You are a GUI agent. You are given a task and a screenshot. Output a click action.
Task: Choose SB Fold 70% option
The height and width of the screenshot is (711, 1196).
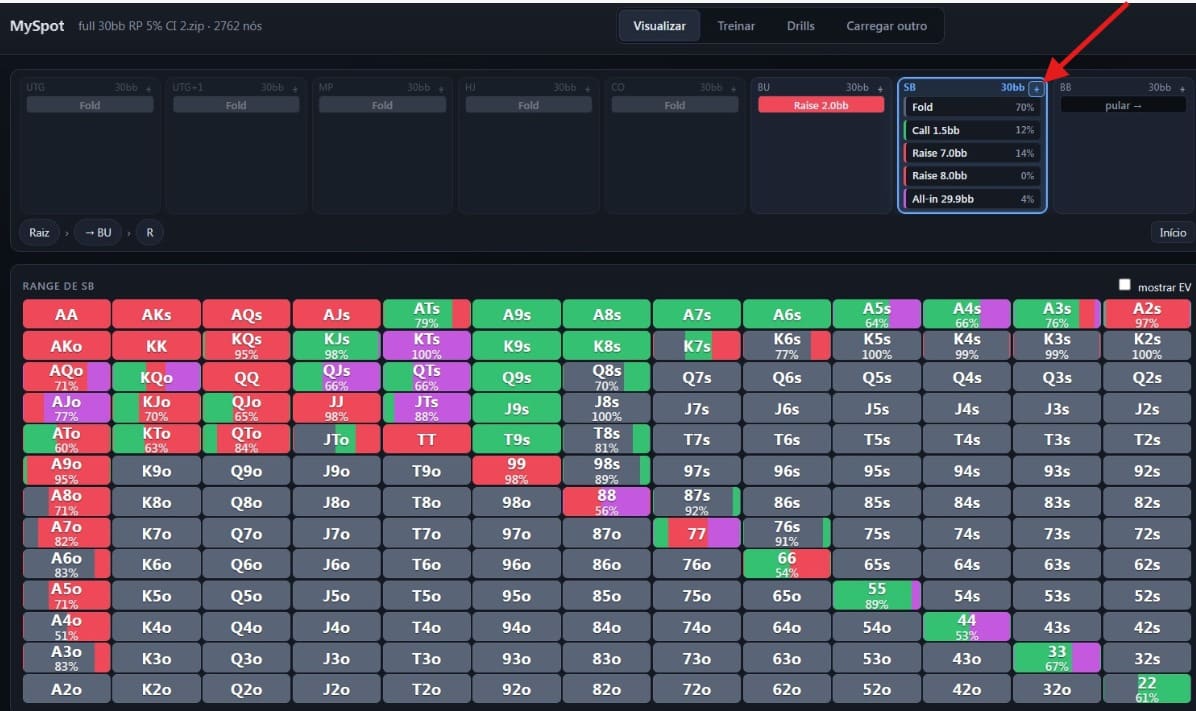pyautogui.click(x=972, y=108)
